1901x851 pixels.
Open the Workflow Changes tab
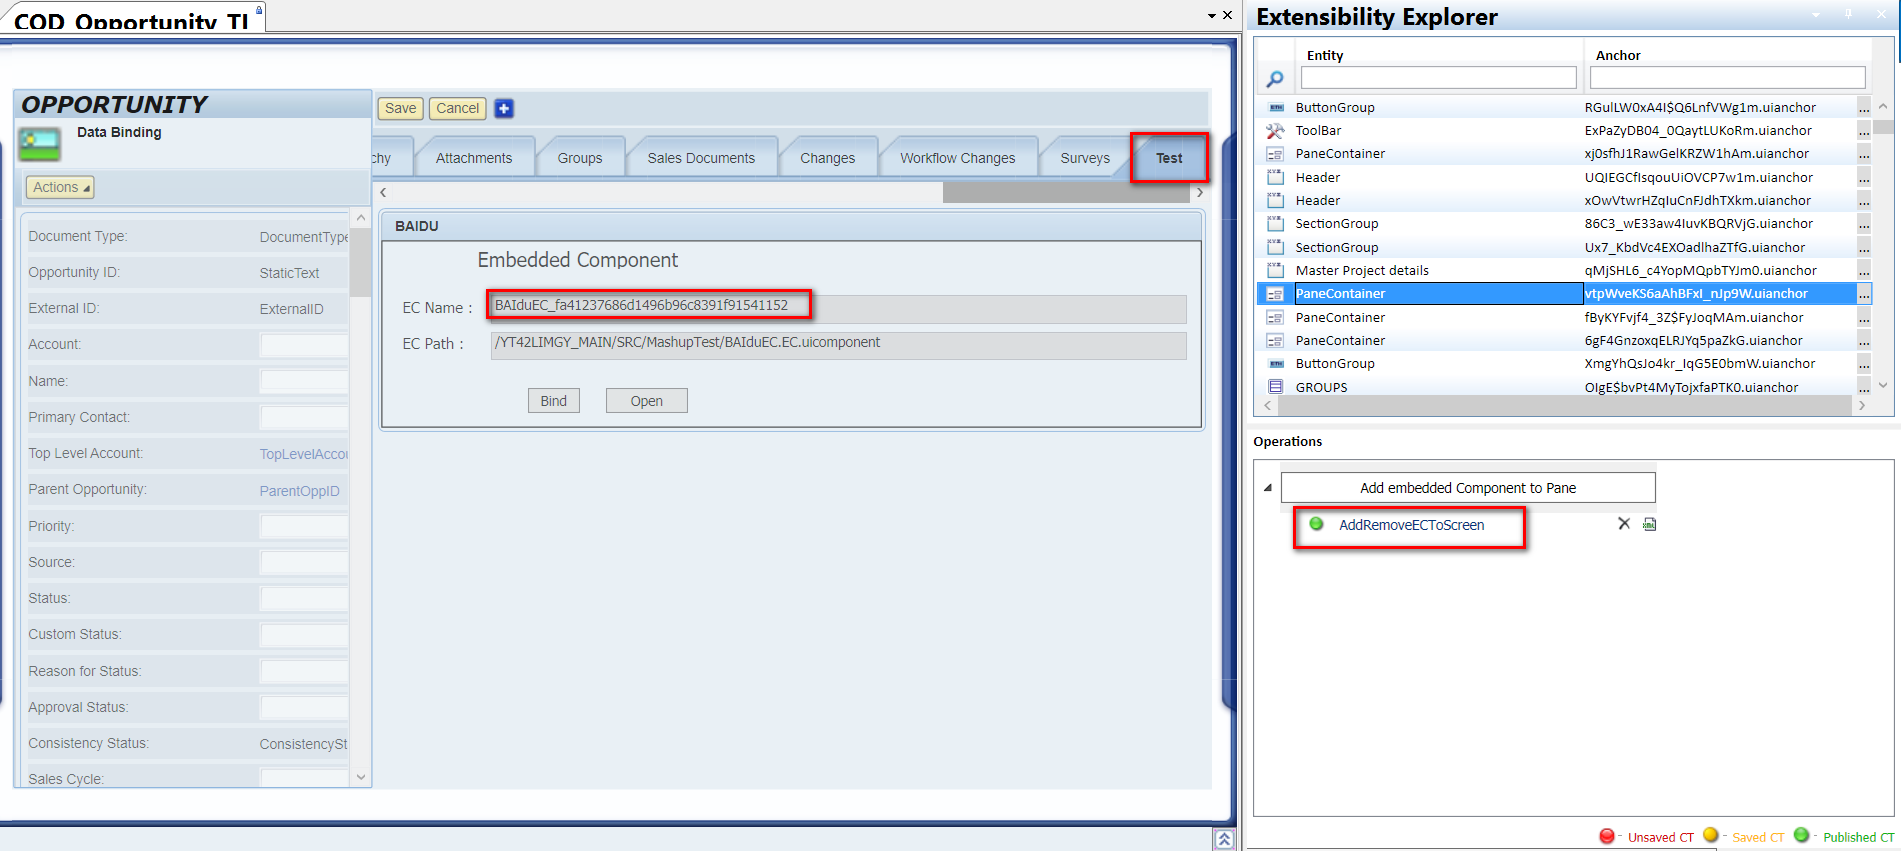[957, 158]
